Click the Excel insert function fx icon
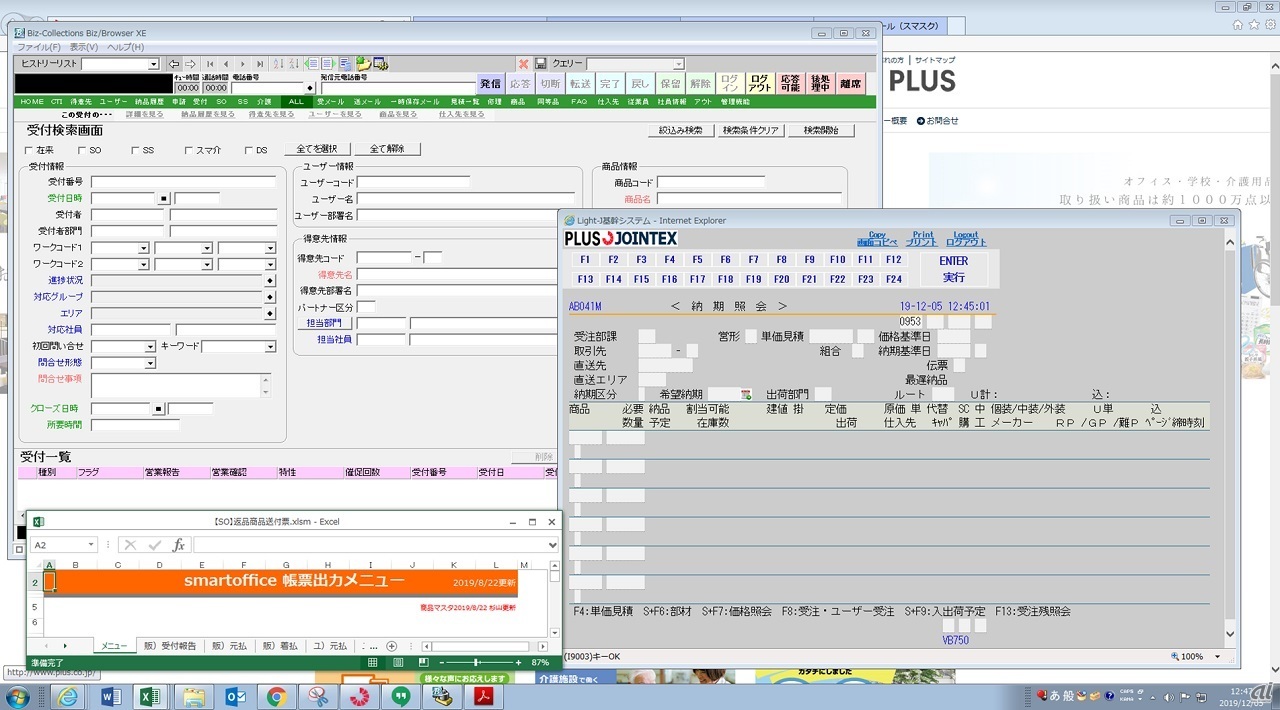 [178, 545]
